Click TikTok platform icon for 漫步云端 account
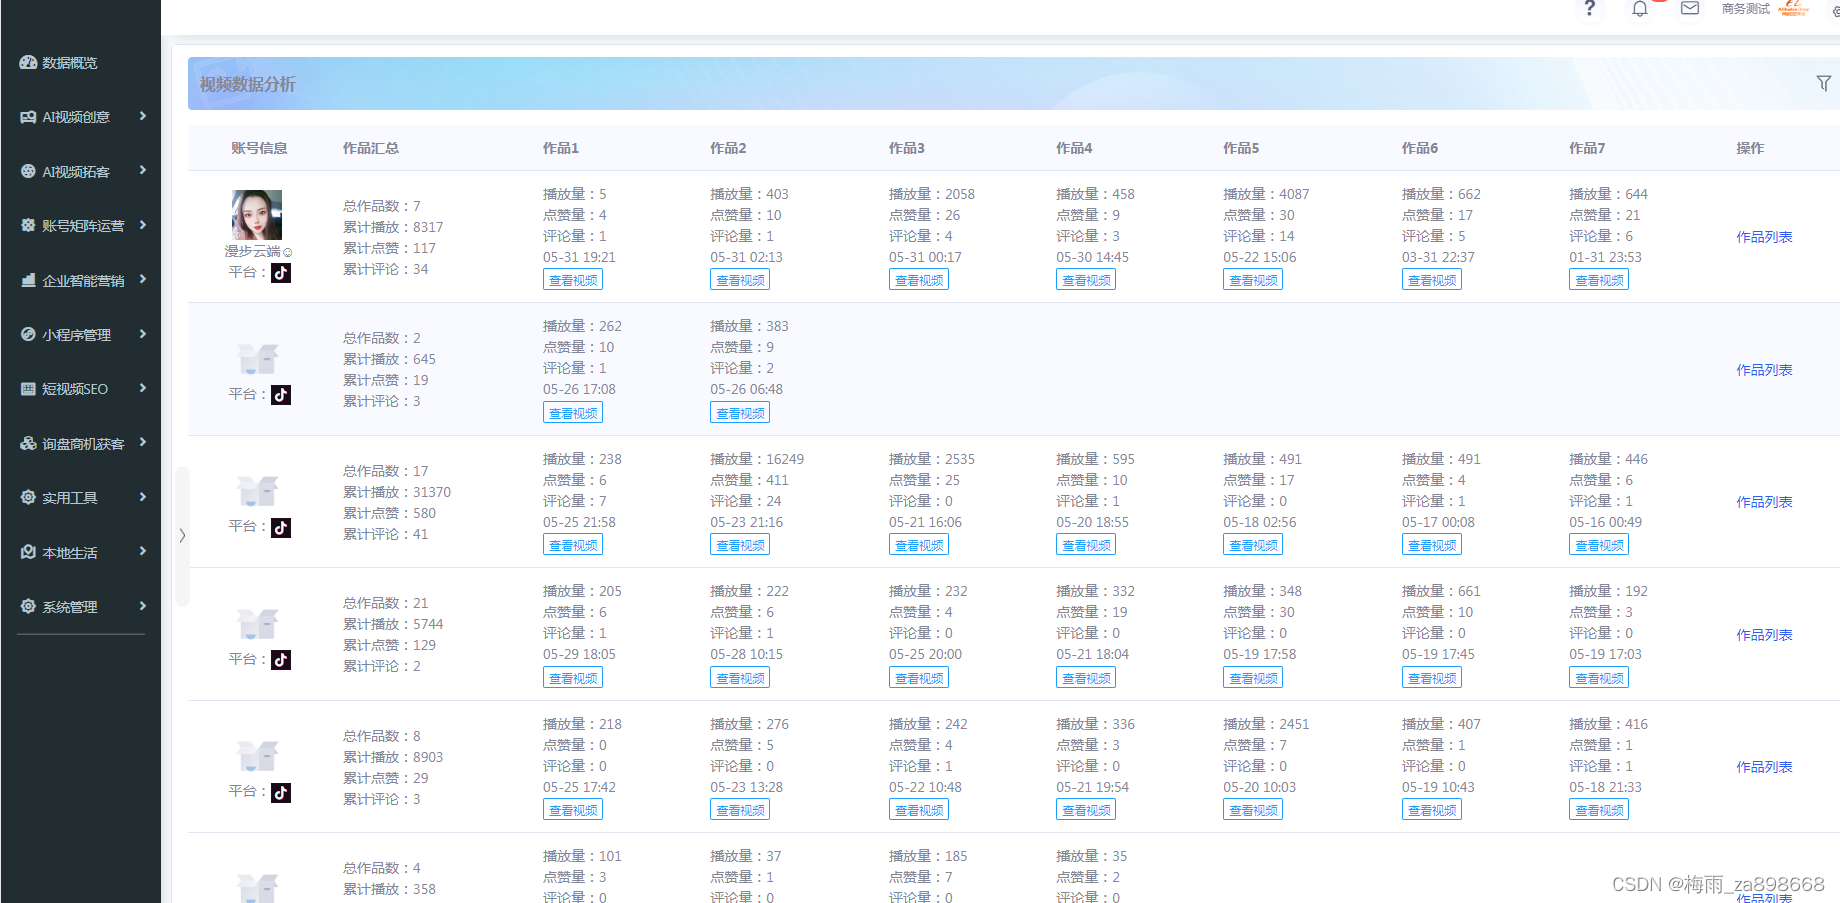The image size is (1840, 903). 281,273
